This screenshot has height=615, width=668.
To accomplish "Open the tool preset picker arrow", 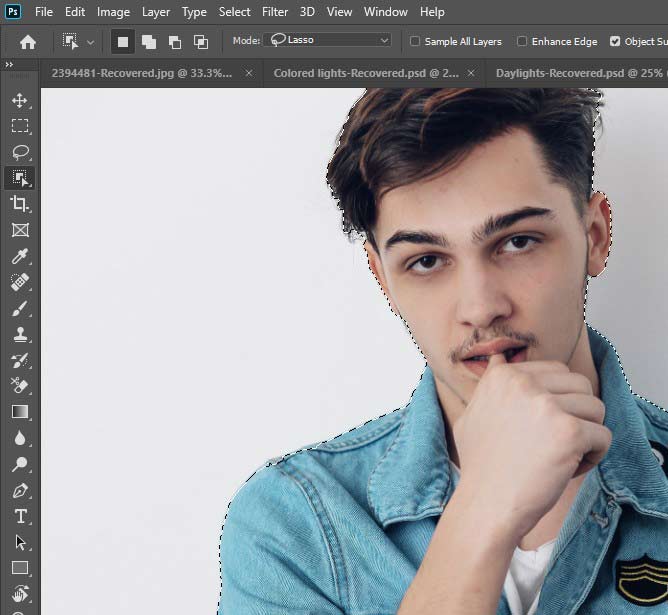I will coord(90,42).
